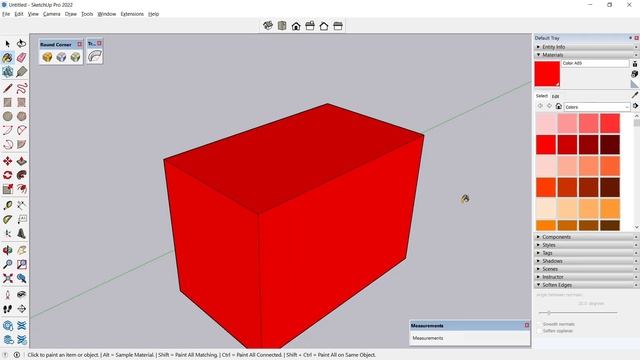Viewport: 640px width, 360px height.
Task: Choose the Follow Me tool
Action: (21, 175)
